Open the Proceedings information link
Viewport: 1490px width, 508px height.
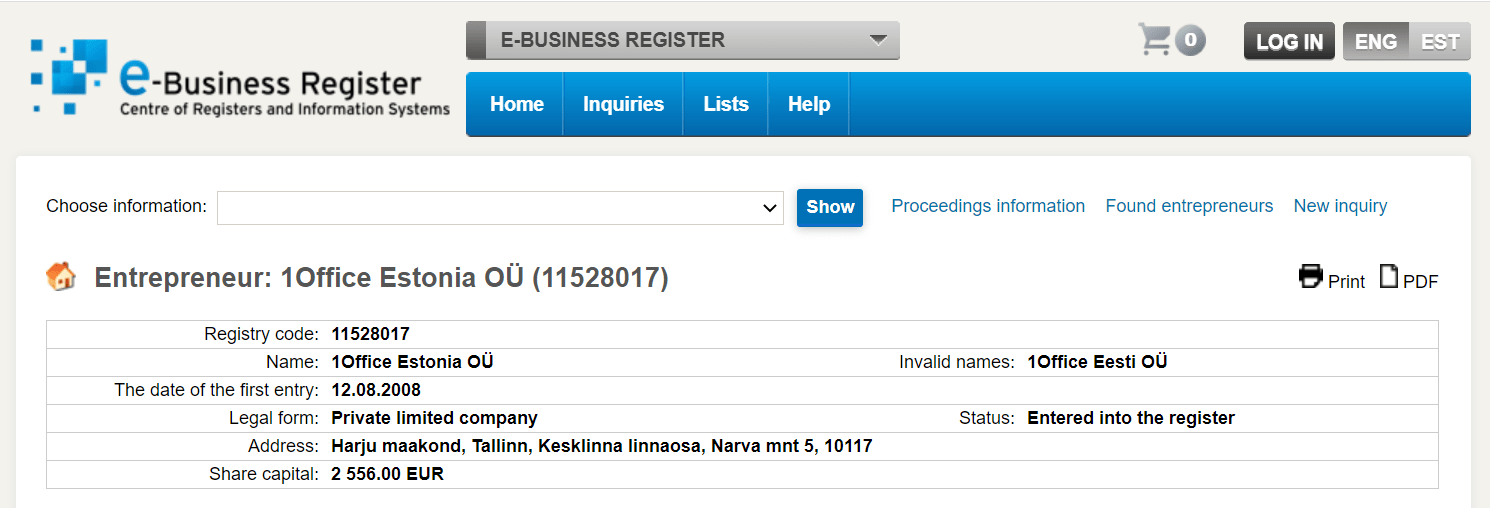(x=988, y=206)
